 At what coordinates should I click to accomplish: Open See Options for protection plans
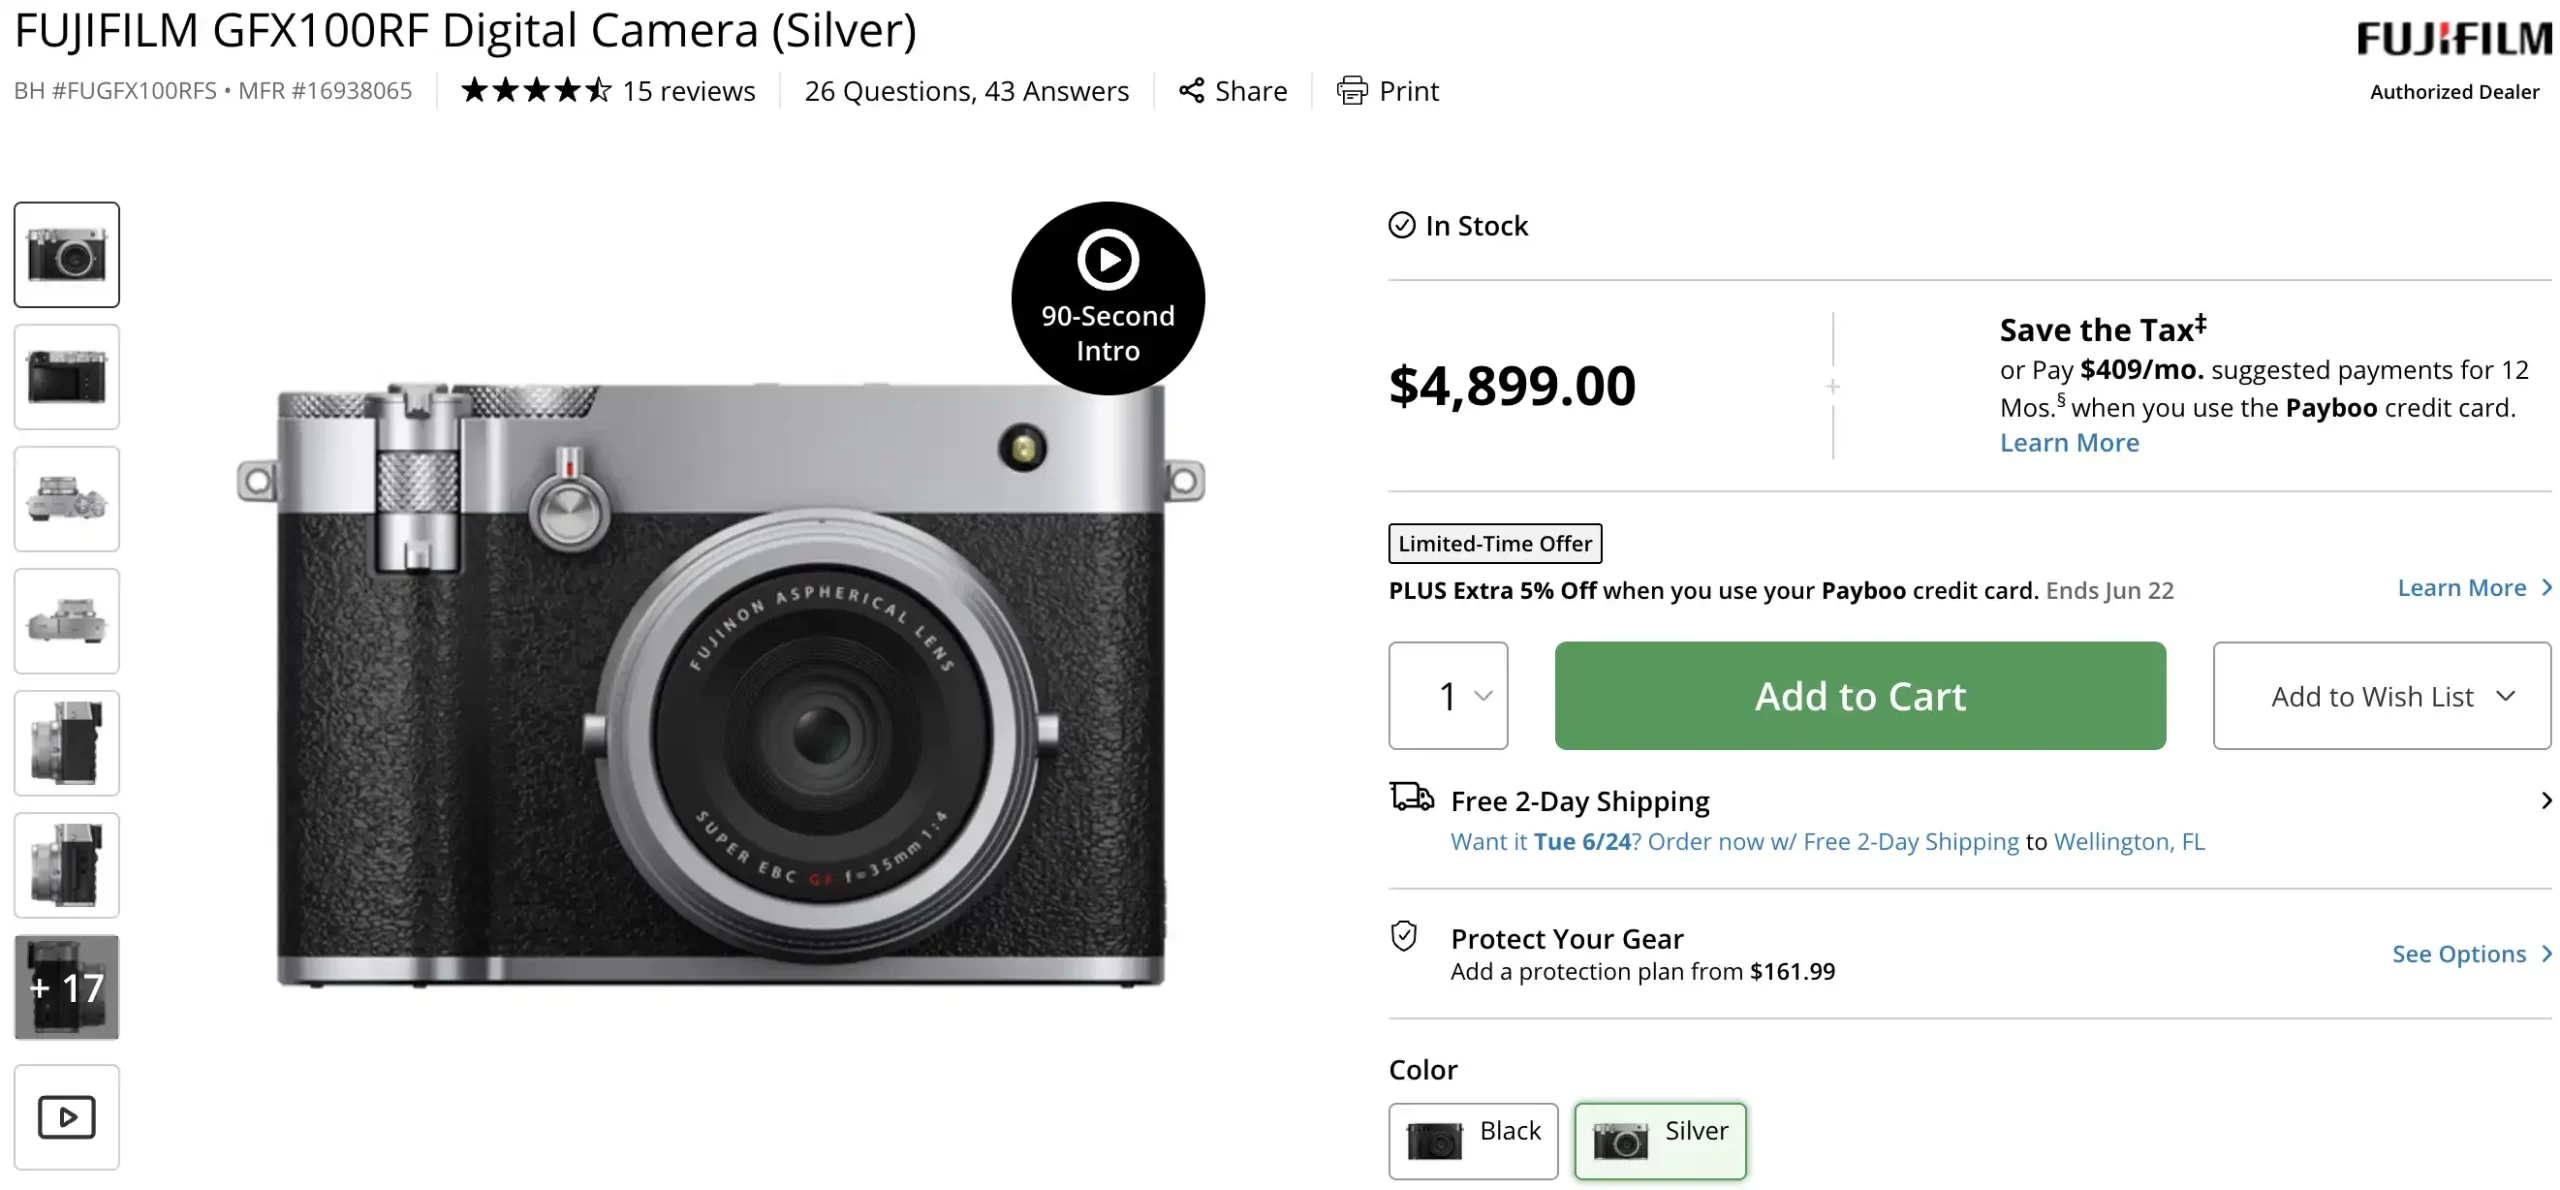(2470, 954)
